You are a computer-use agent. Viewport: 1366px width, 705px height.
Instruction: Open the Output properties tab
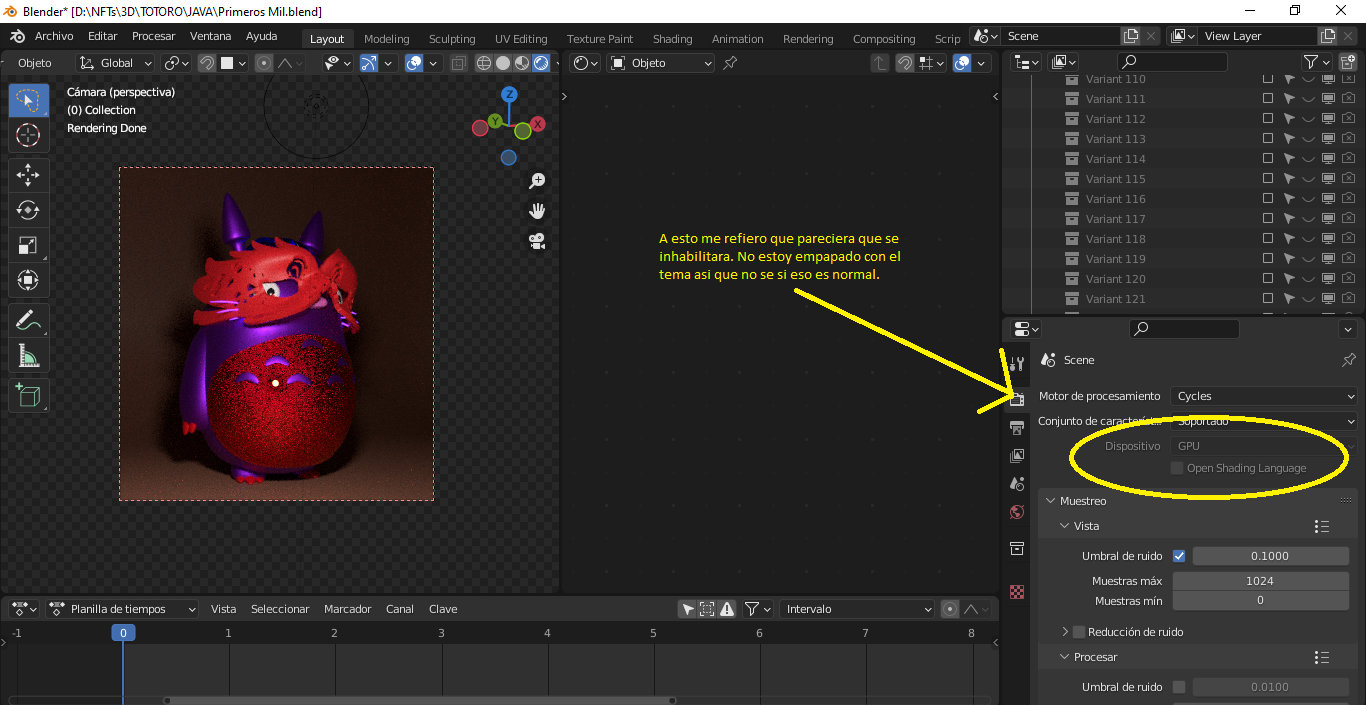pos(1017,427)
